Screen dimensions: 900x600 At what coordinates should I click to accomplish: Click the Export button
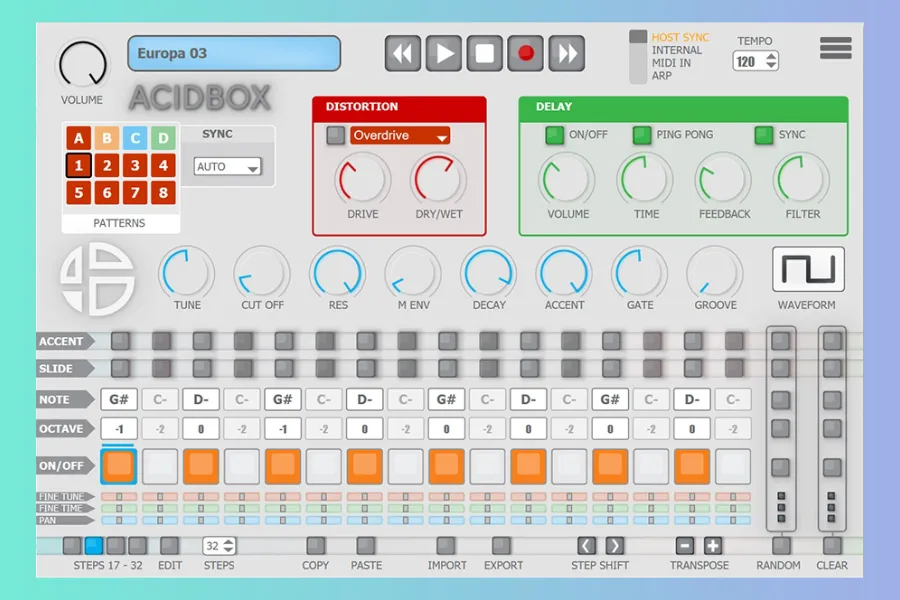pyautogui.click(x=502, y=546)
